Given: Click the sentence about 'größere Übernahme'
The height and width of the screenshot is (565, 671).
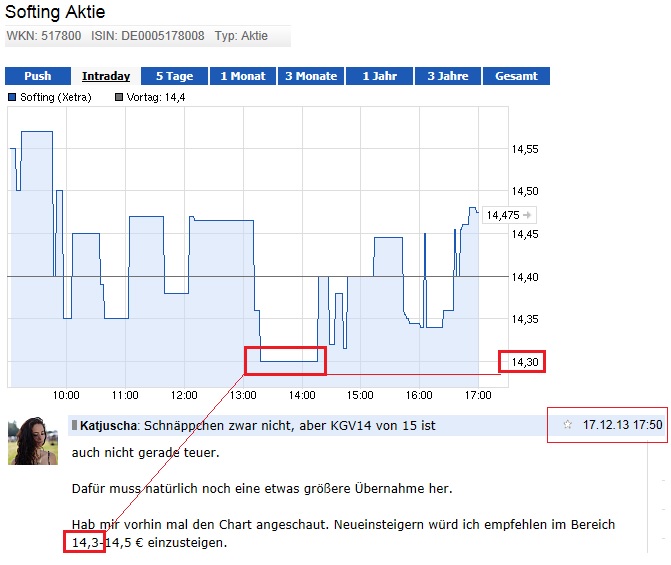Looking at the screenshot, I should tap(262, 488).
